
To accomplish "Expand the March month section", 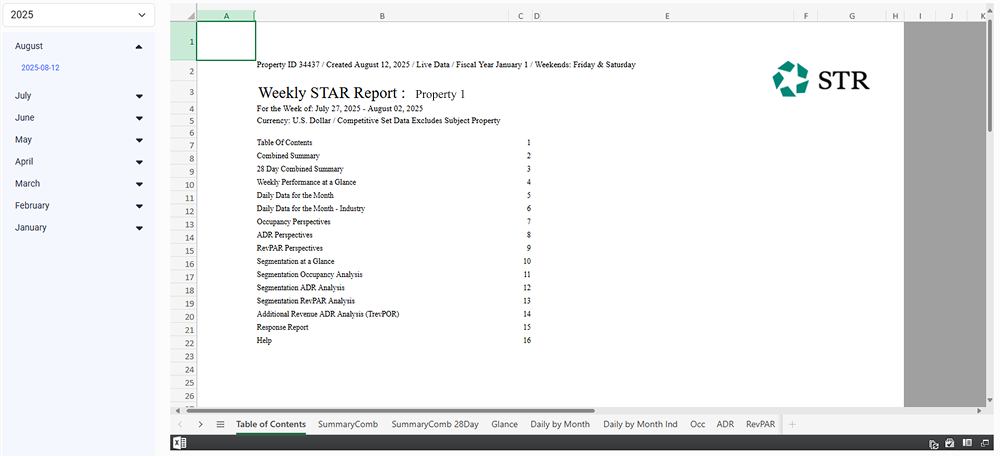I will coord(139,184).
